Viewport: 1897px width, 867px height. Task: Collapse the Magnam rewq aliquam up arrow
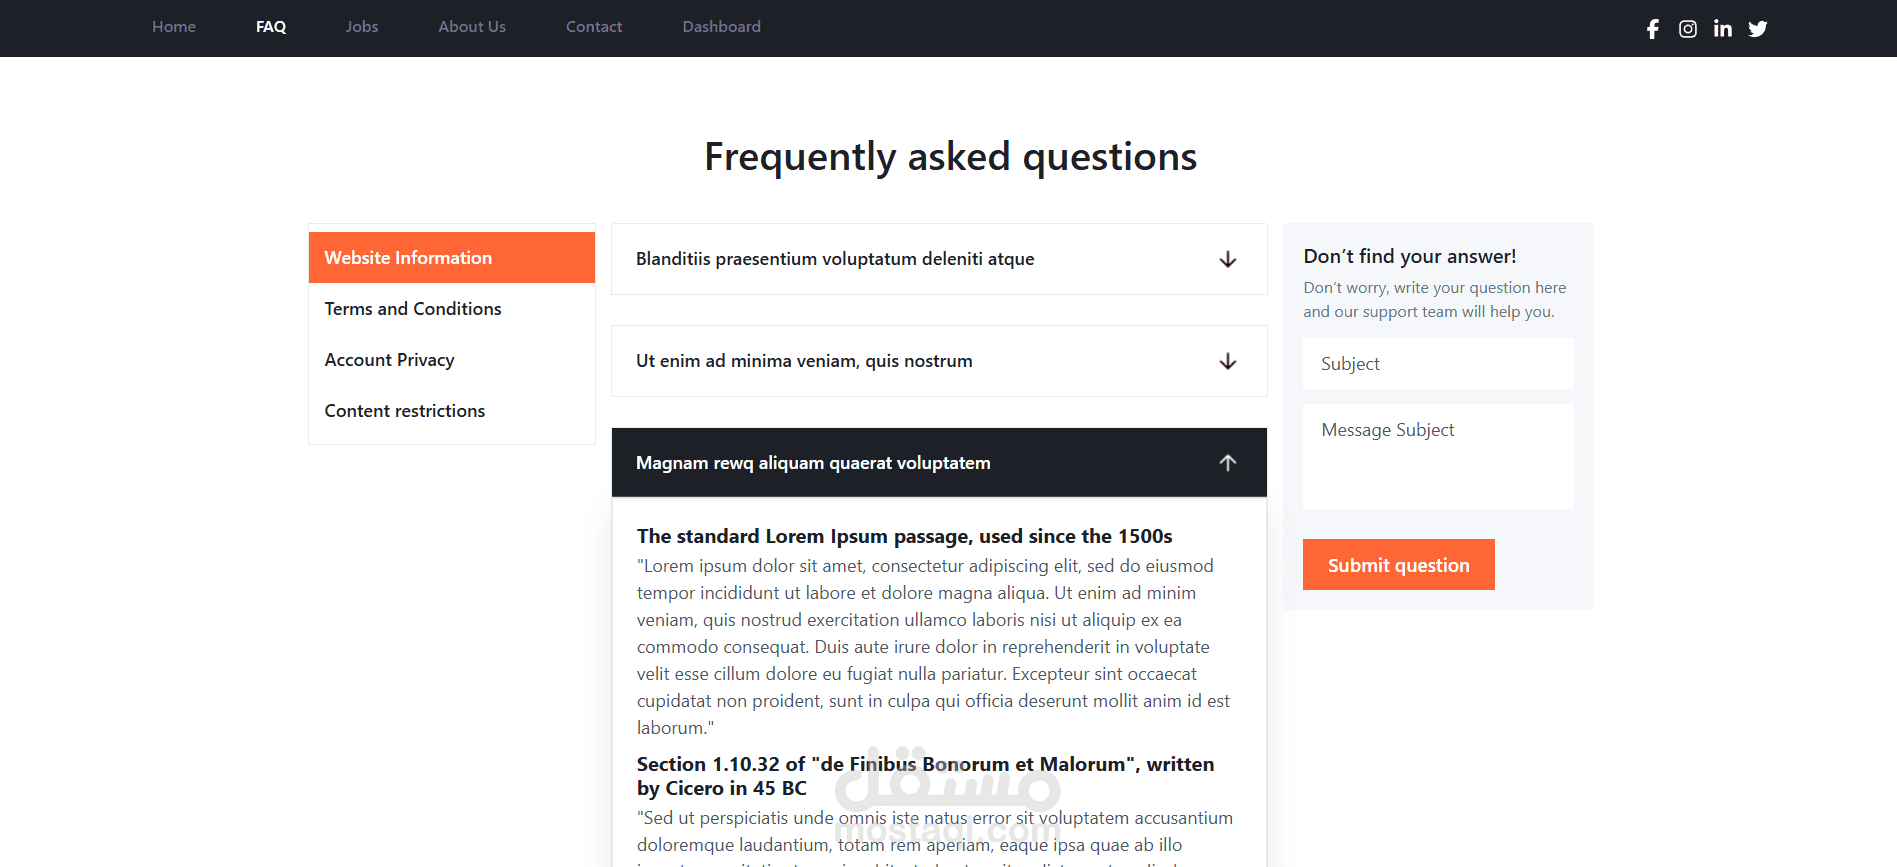(x=1228, y=463)
